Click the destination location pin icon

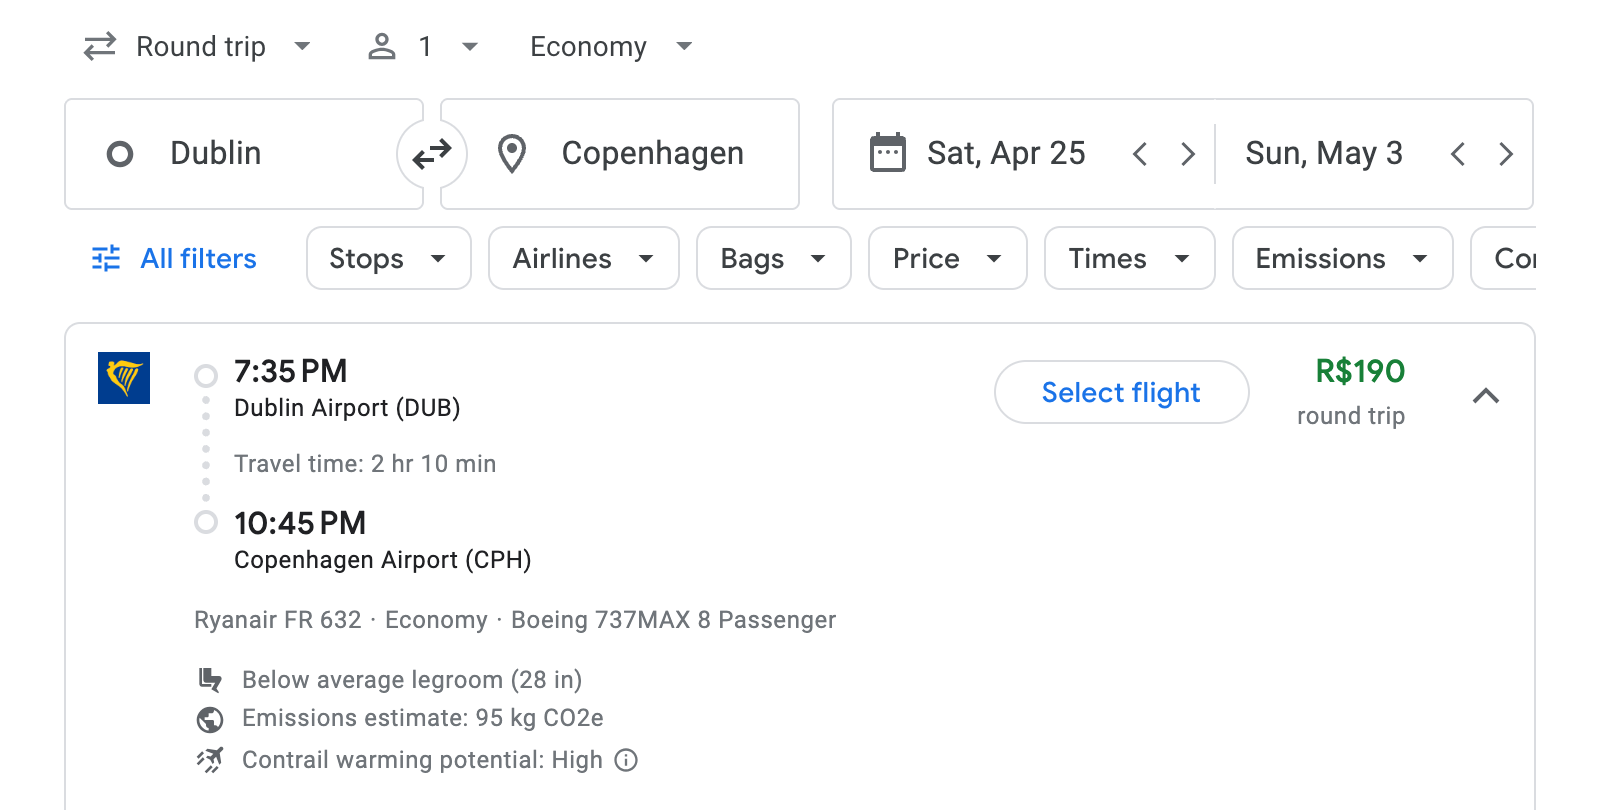[512, 153]
